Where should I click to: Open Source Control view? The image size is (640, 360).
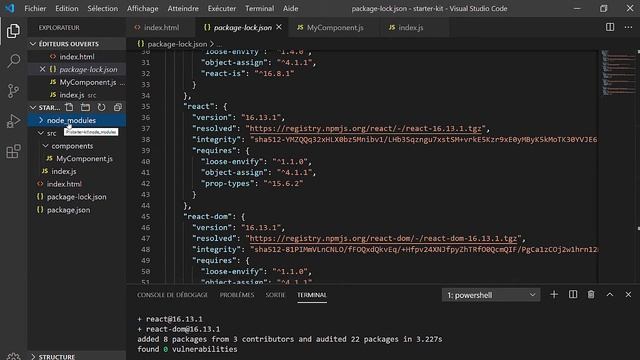pyautogui.click(x=13, y=91)
